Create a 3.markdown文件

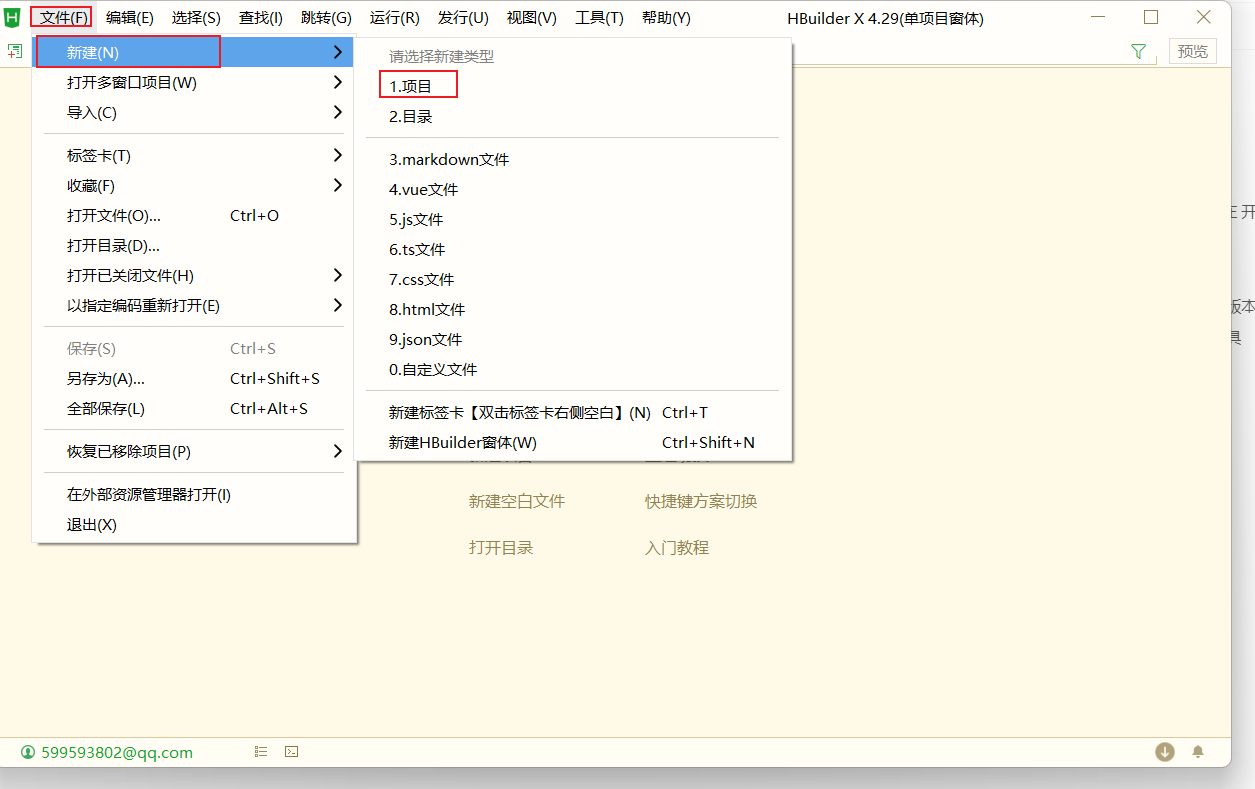(573, 159)
